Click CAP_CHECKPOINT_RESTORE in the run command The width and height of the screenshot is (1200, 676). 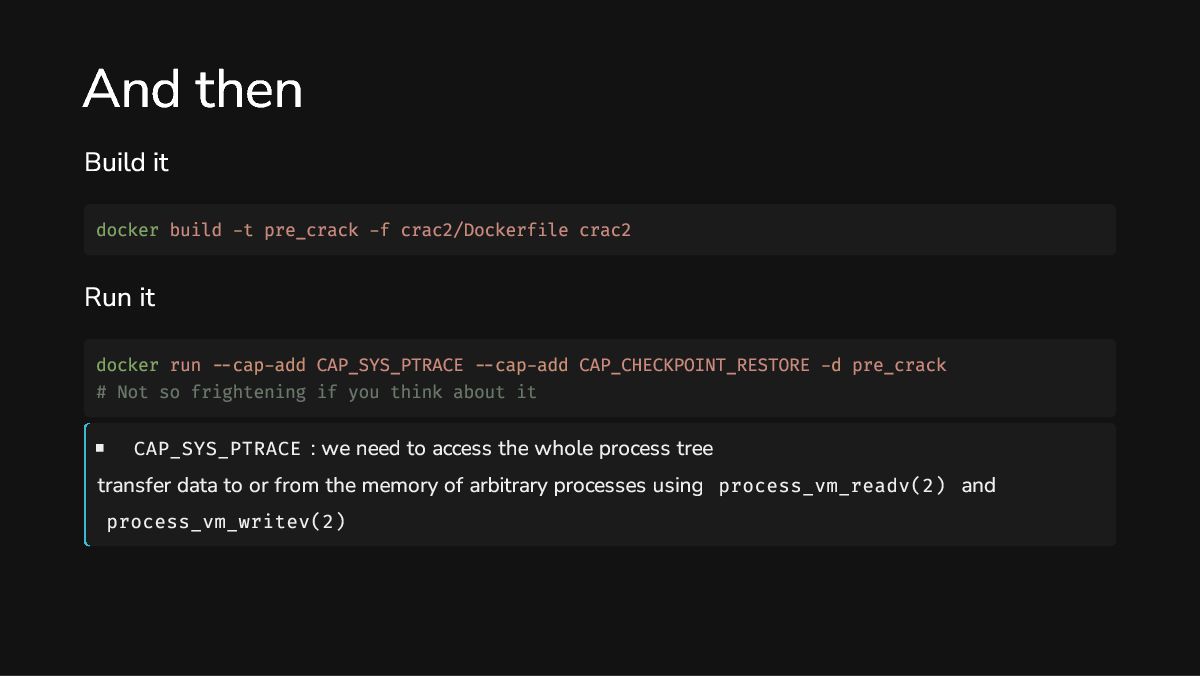click(694, 365)
